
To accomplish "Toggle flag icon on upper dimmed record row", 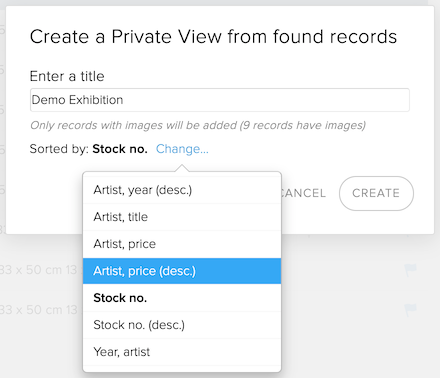I will (410, 270).
